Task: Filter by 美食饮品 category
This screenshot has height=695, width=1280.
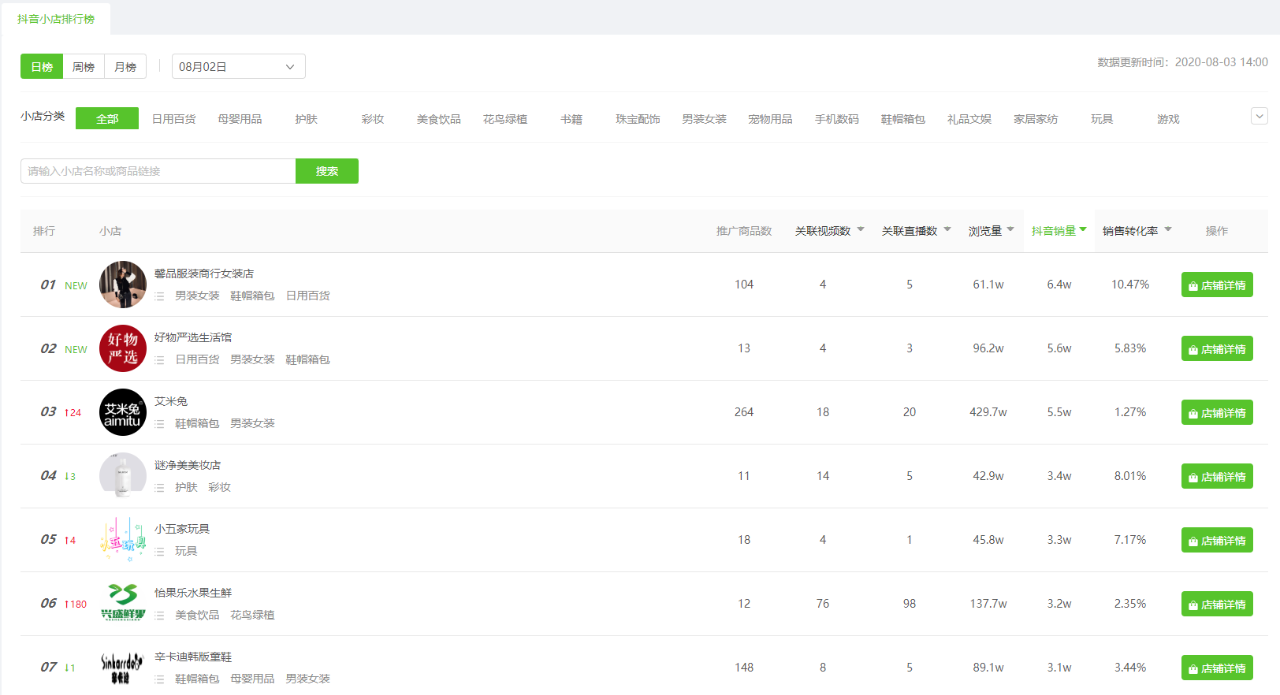Action: click(x=439, y=119)
